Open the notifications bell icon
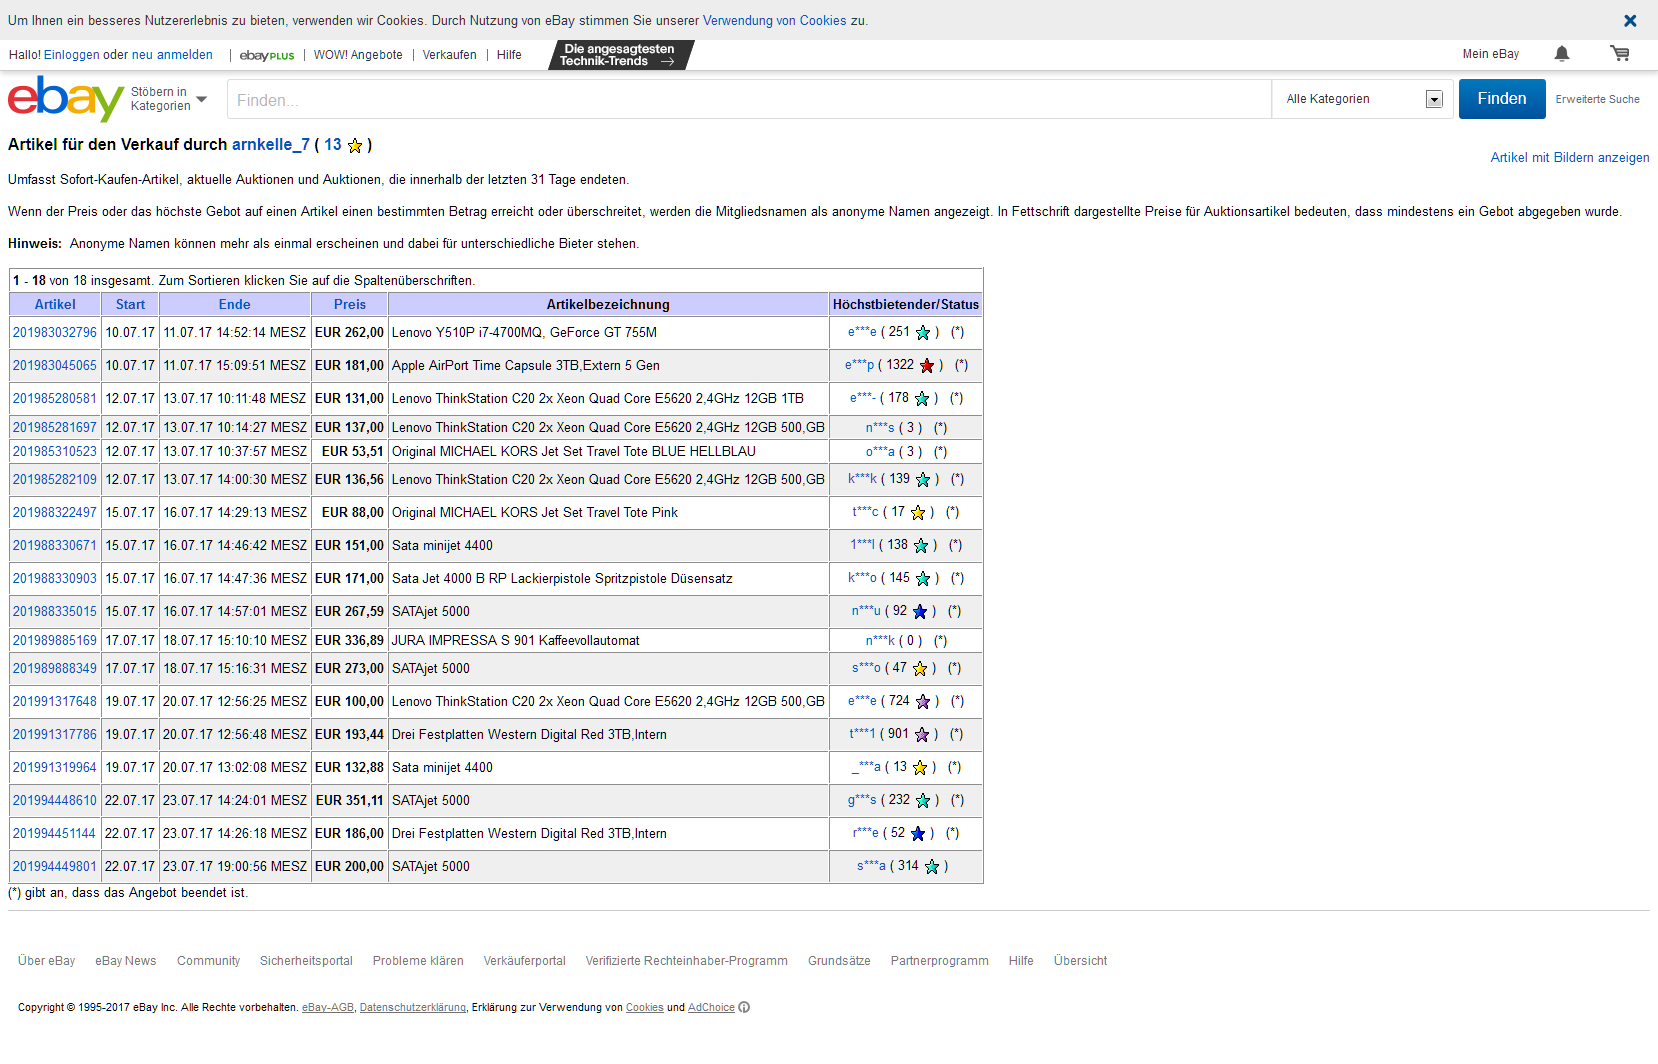 pyautogui.click(x=1562, y=54)
